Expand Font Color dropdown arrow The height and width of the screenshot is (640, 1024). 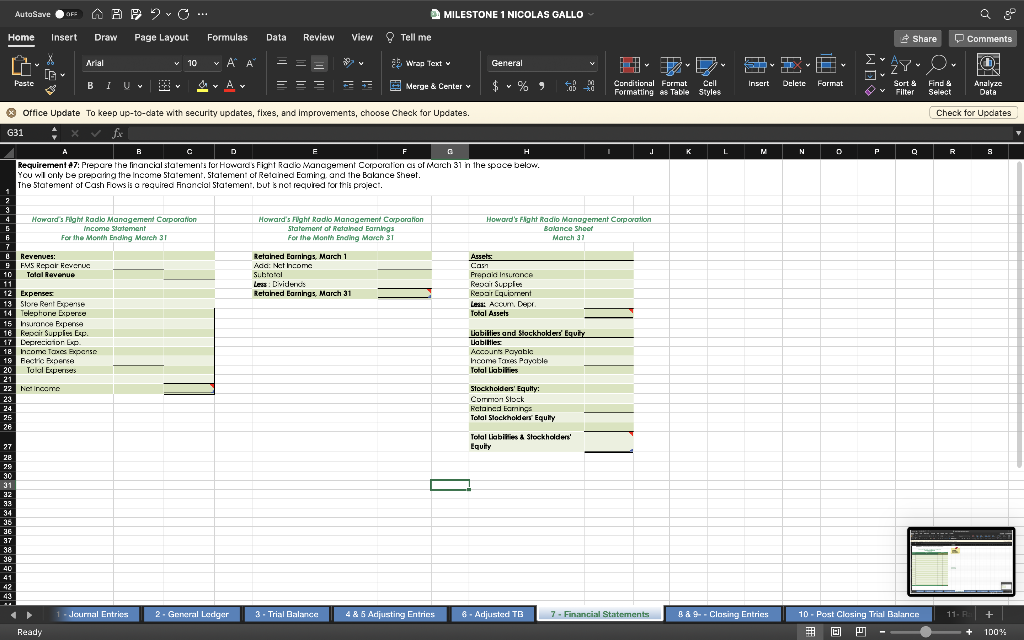click(x=242, y=86)
